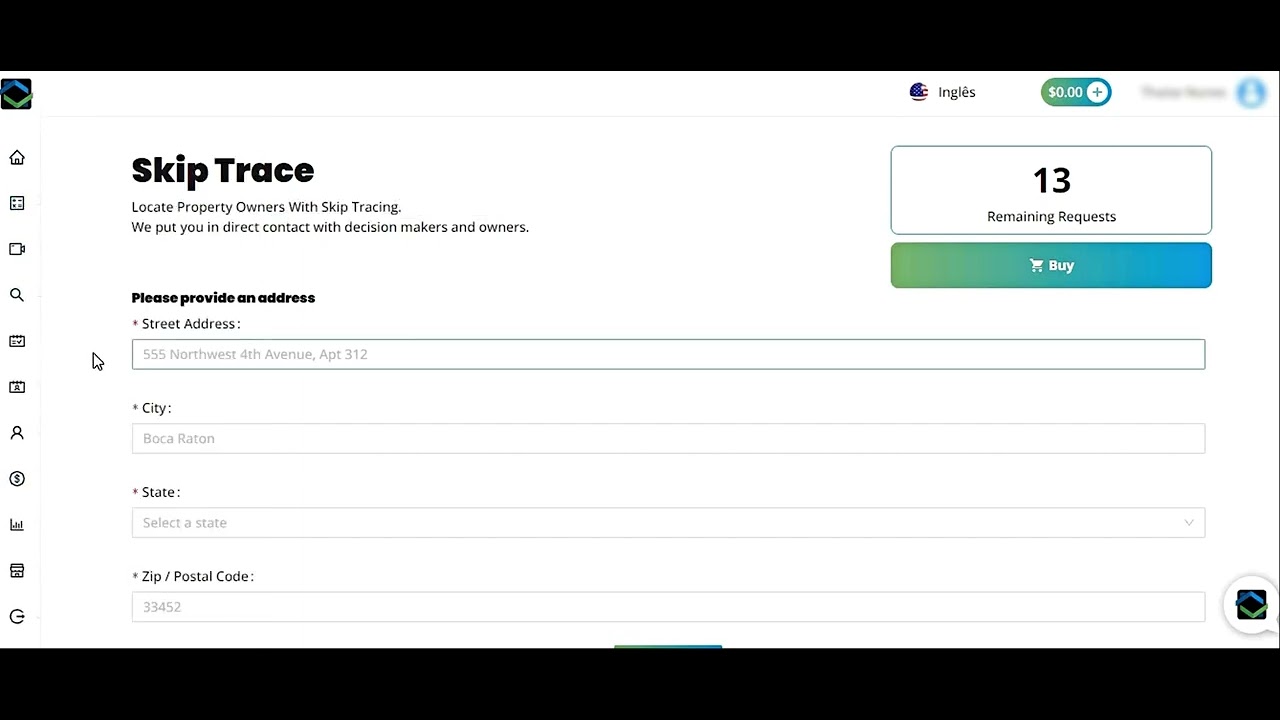Open the user avatar at top right
Viewport: 1280px width, 720px height.
[x=1251, y=92]
